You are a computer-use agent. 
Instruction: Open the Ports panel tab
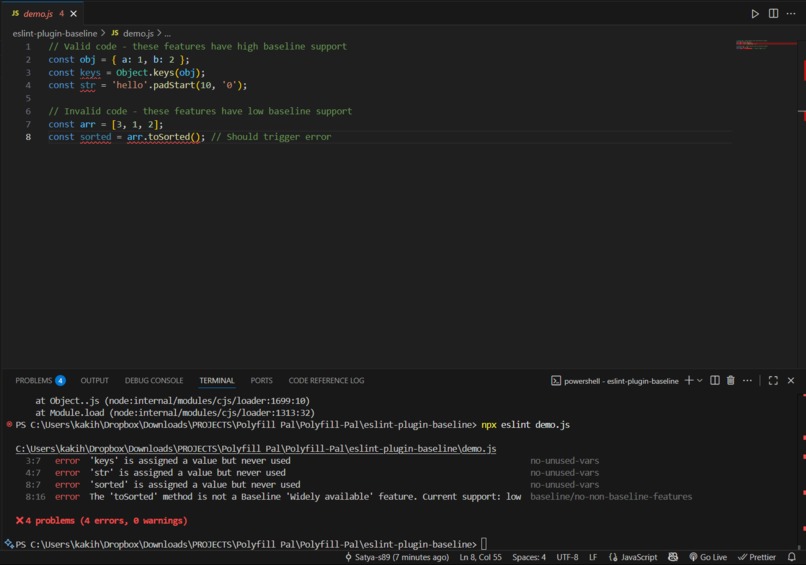(262, 380)
